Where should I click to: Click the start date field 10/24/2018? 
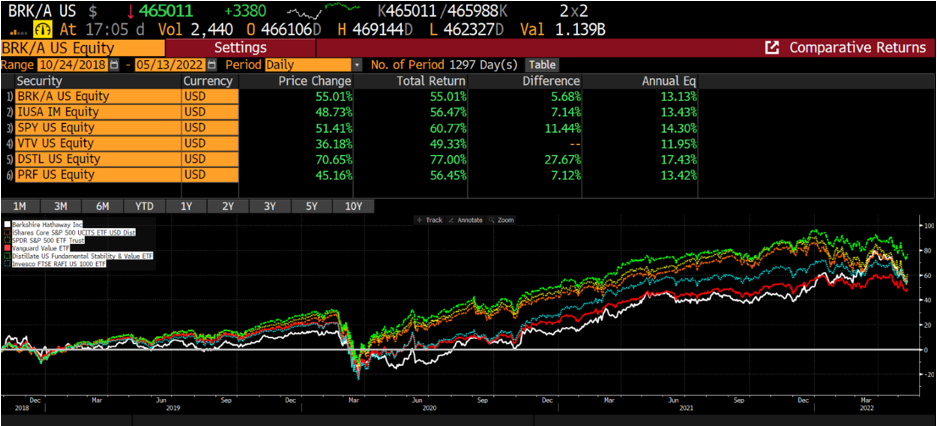point(73,65)
